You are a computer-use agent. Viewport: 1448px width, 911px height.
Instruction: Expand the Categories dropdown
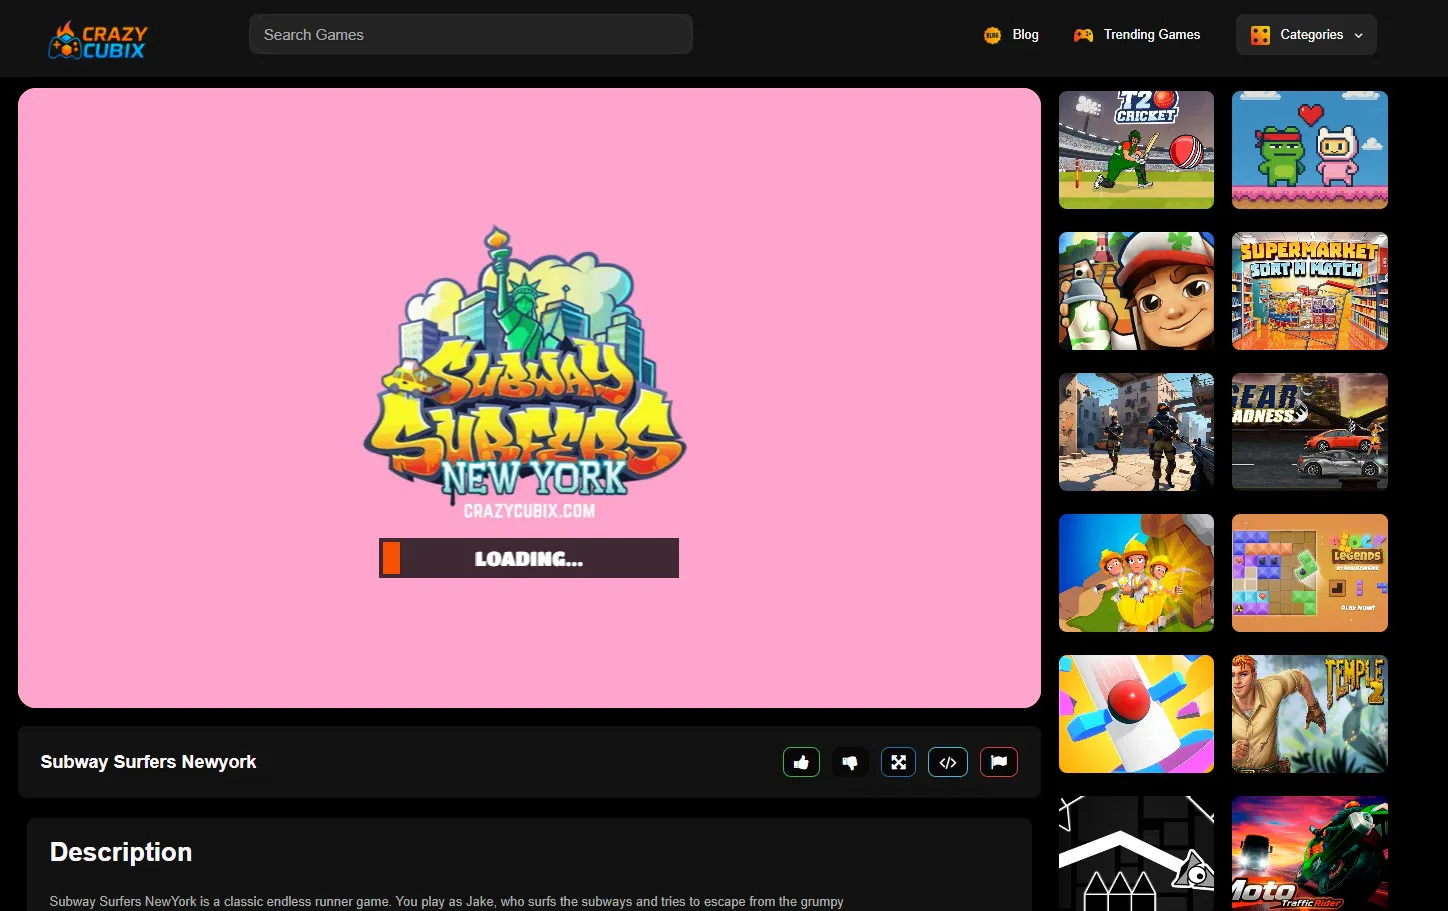(1306, 35)
